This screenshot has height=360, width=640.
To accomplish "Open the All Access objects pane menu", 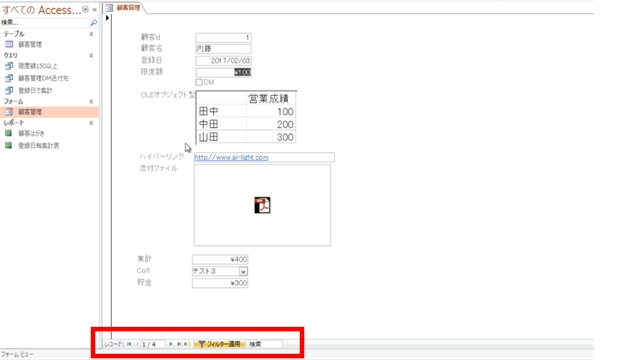I will (x=85, y=9).
